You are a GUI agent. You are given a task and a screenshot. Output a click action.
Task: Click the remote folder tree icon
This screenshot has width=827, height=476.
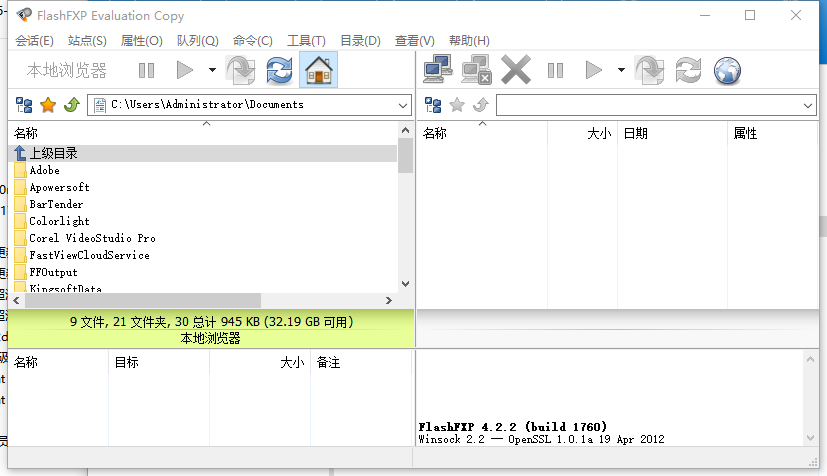point(433,105)
